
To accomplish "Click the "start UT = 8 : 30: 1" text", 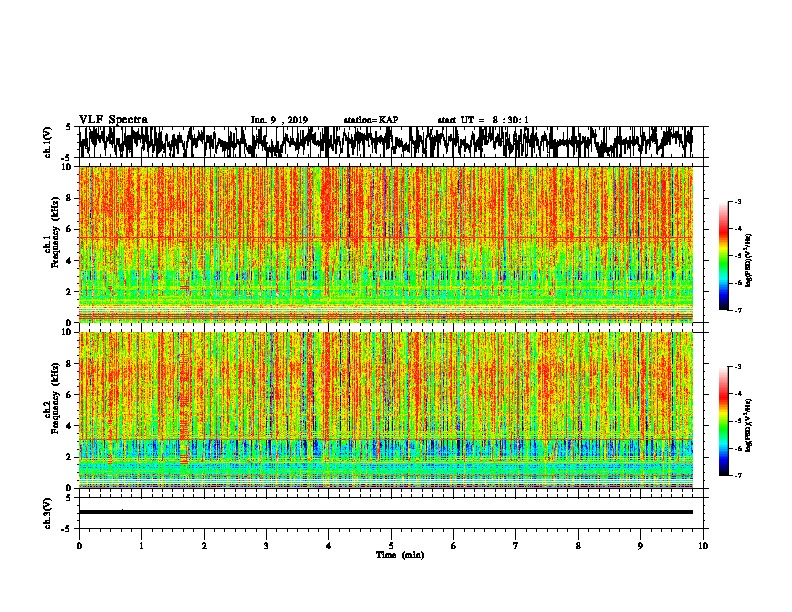I will point(483,120).
